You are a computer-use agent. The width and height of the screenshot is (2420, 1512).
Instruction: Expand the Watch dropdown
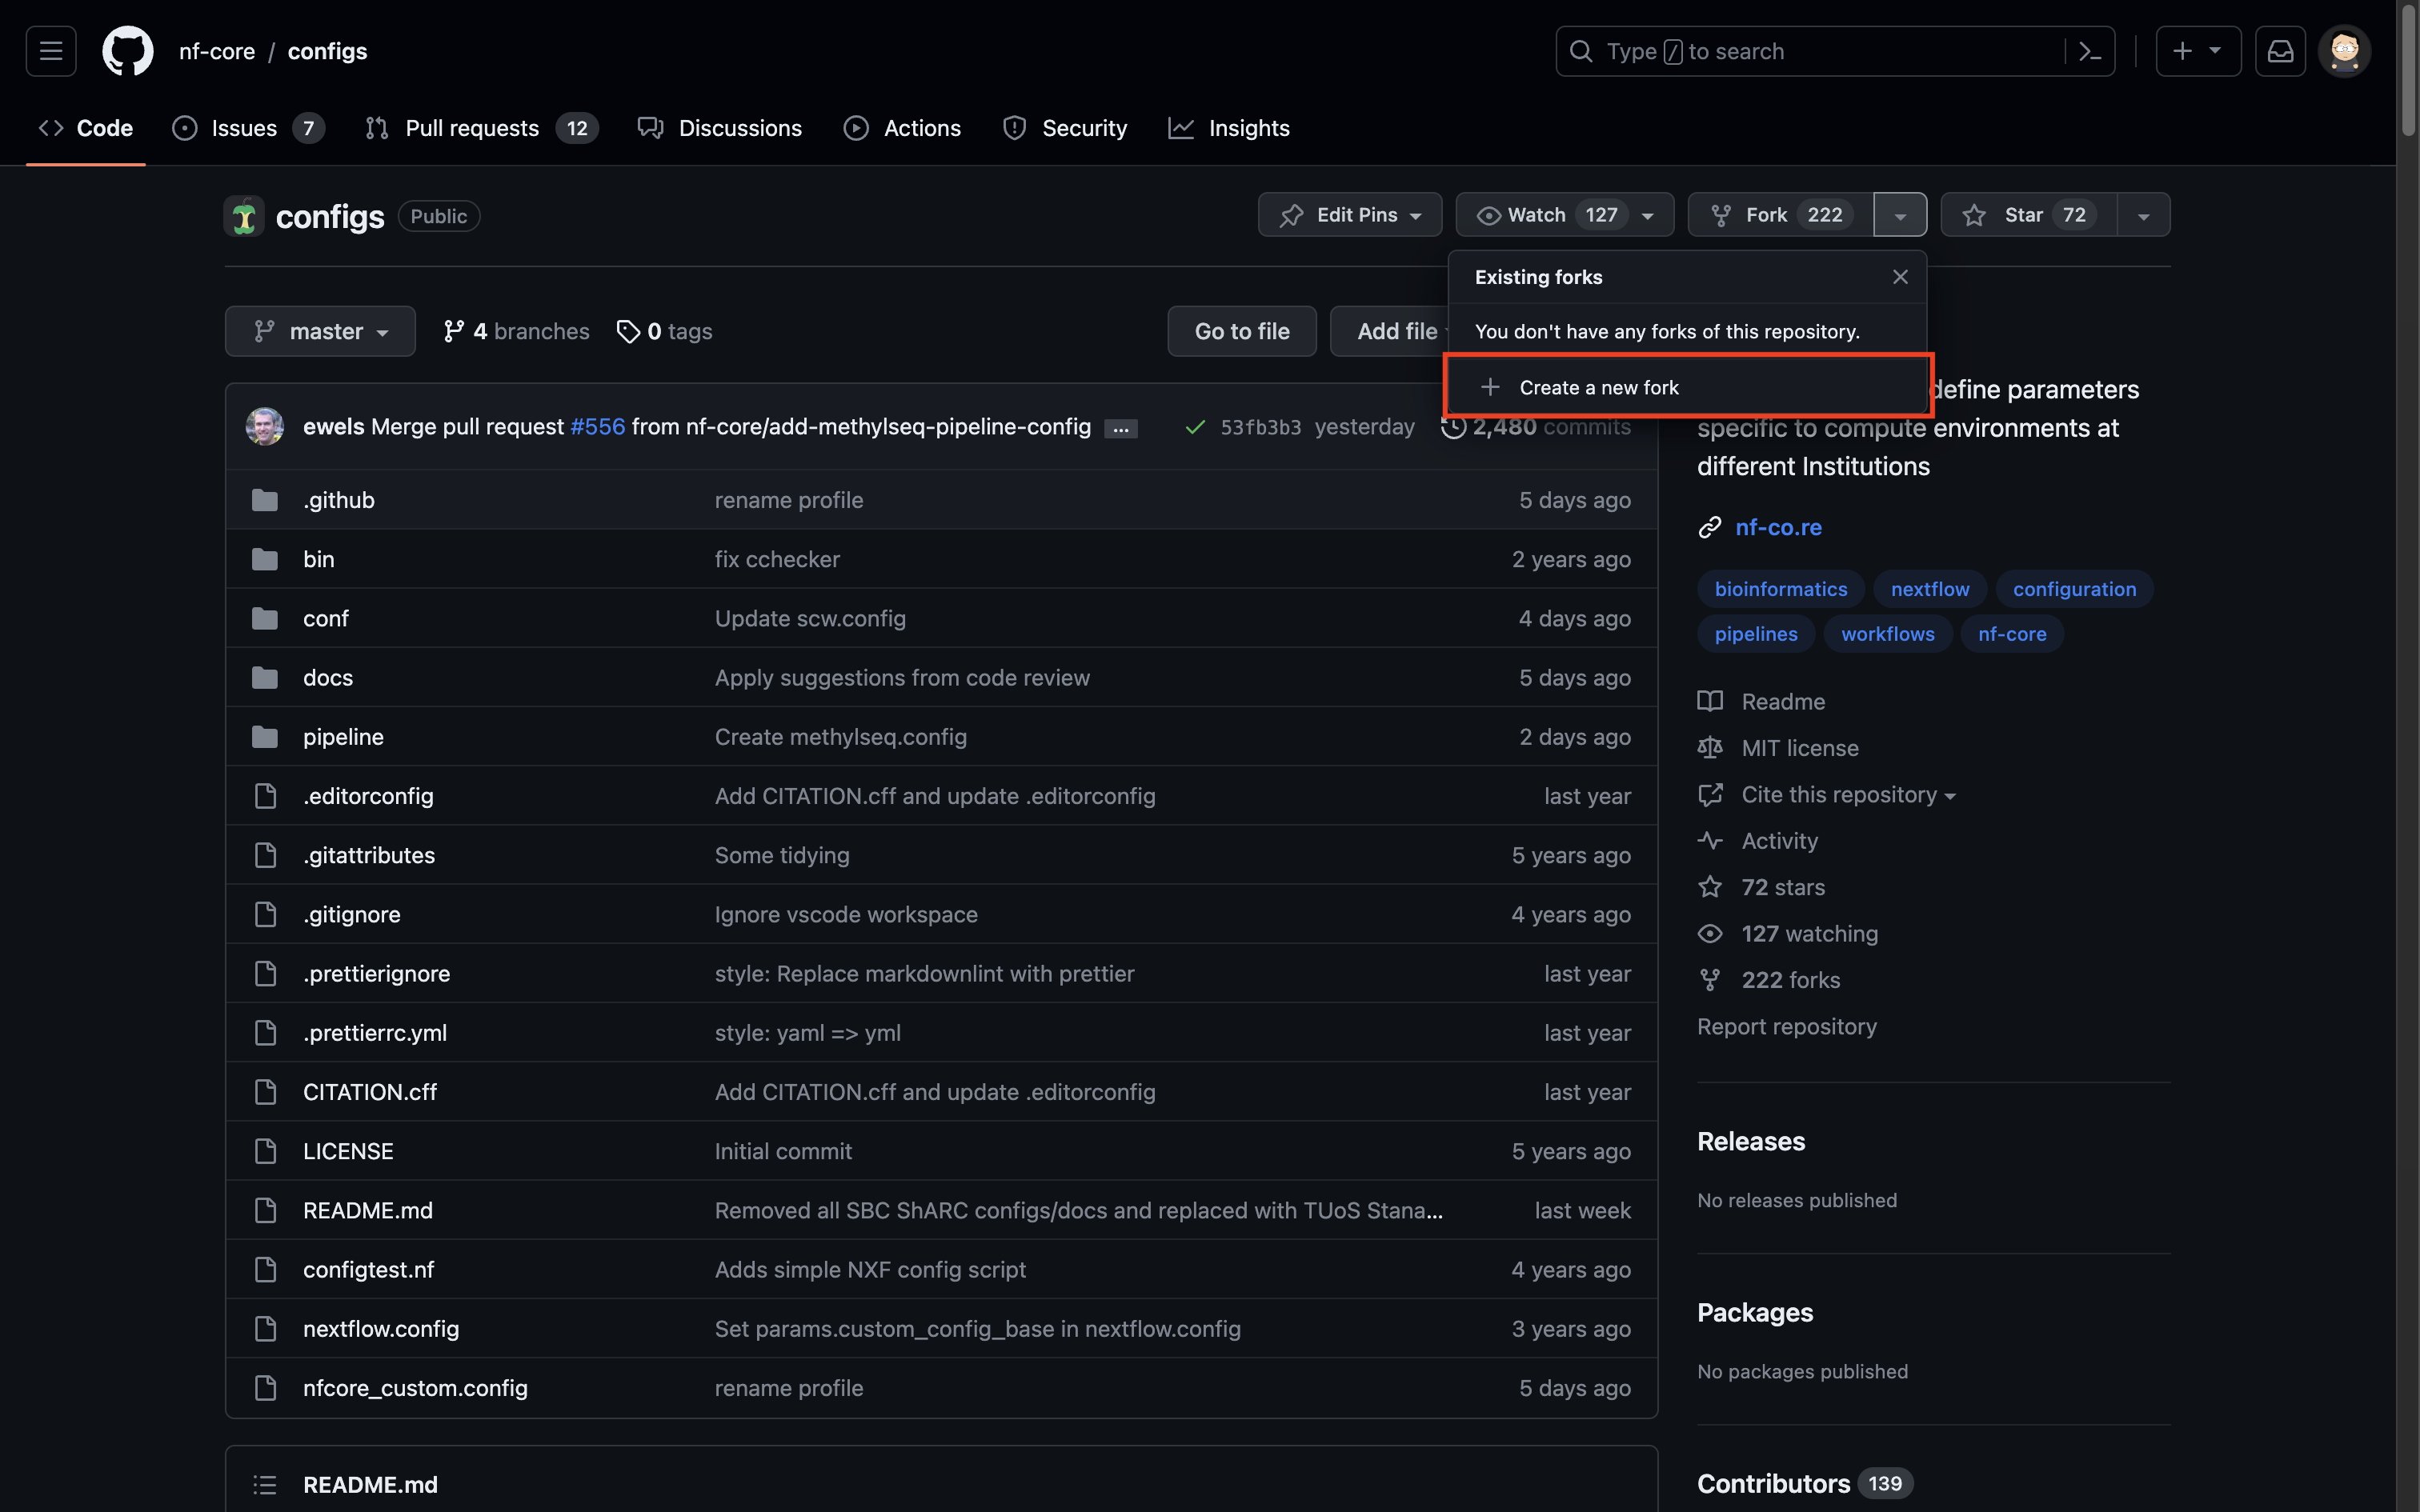tap(1564, 215)
